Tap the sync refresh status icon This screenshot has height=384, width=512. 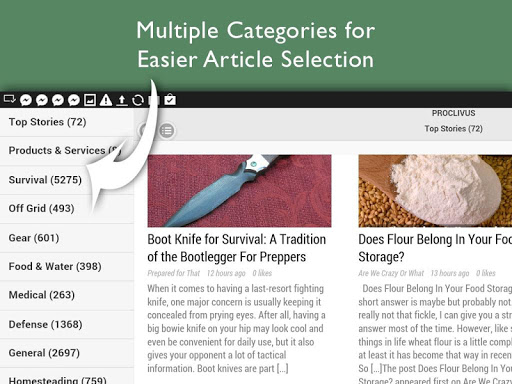(x=138, y=100)
